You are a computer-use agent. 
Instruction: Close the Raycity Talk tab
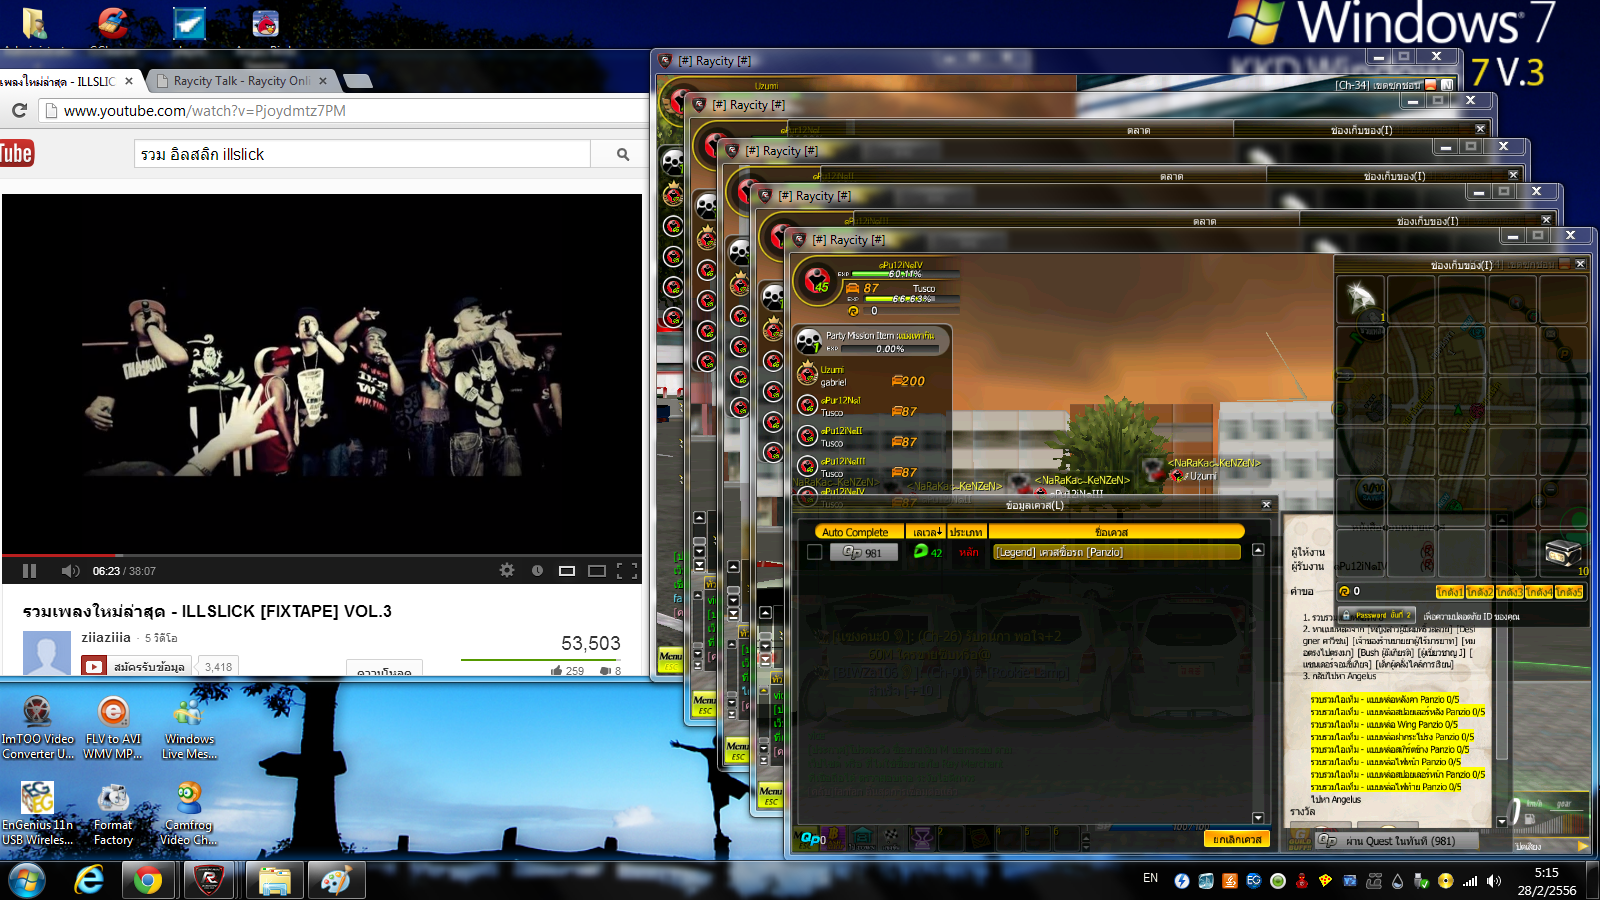323,81
